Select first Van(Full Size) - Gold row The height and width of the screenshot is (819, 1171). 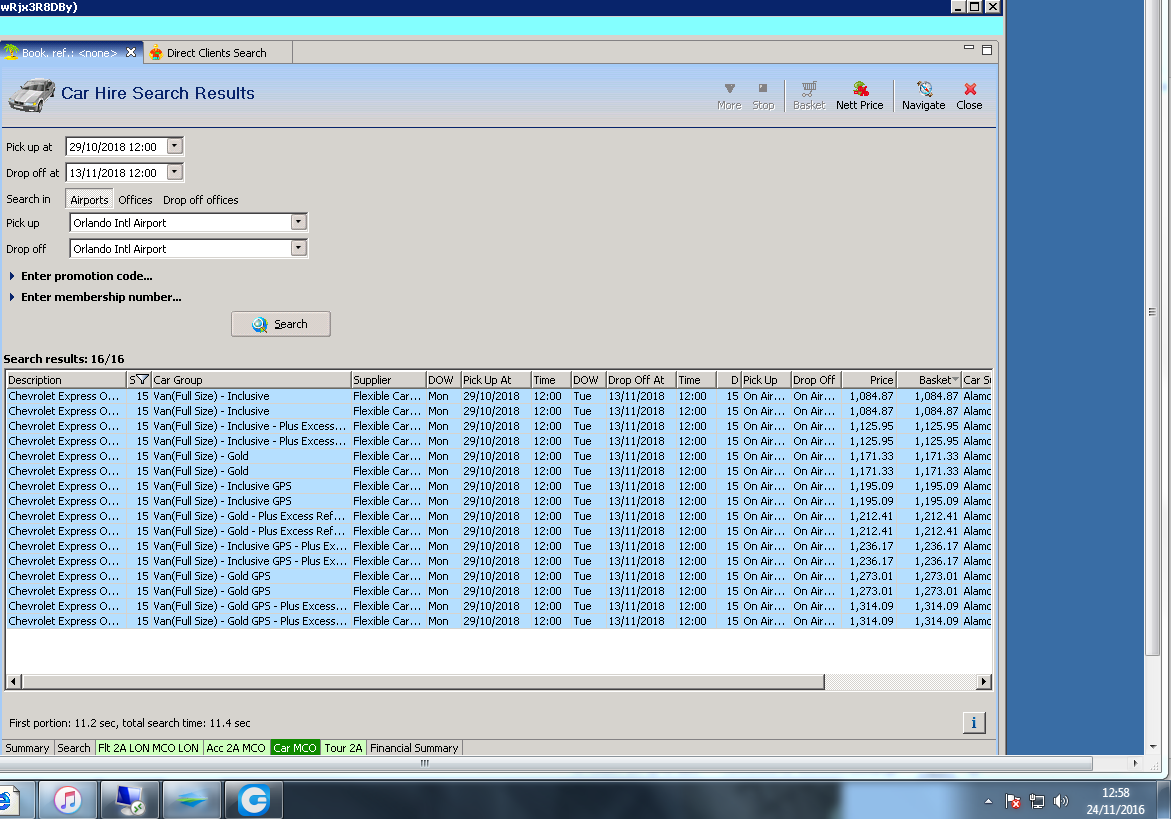coord(499,455)
